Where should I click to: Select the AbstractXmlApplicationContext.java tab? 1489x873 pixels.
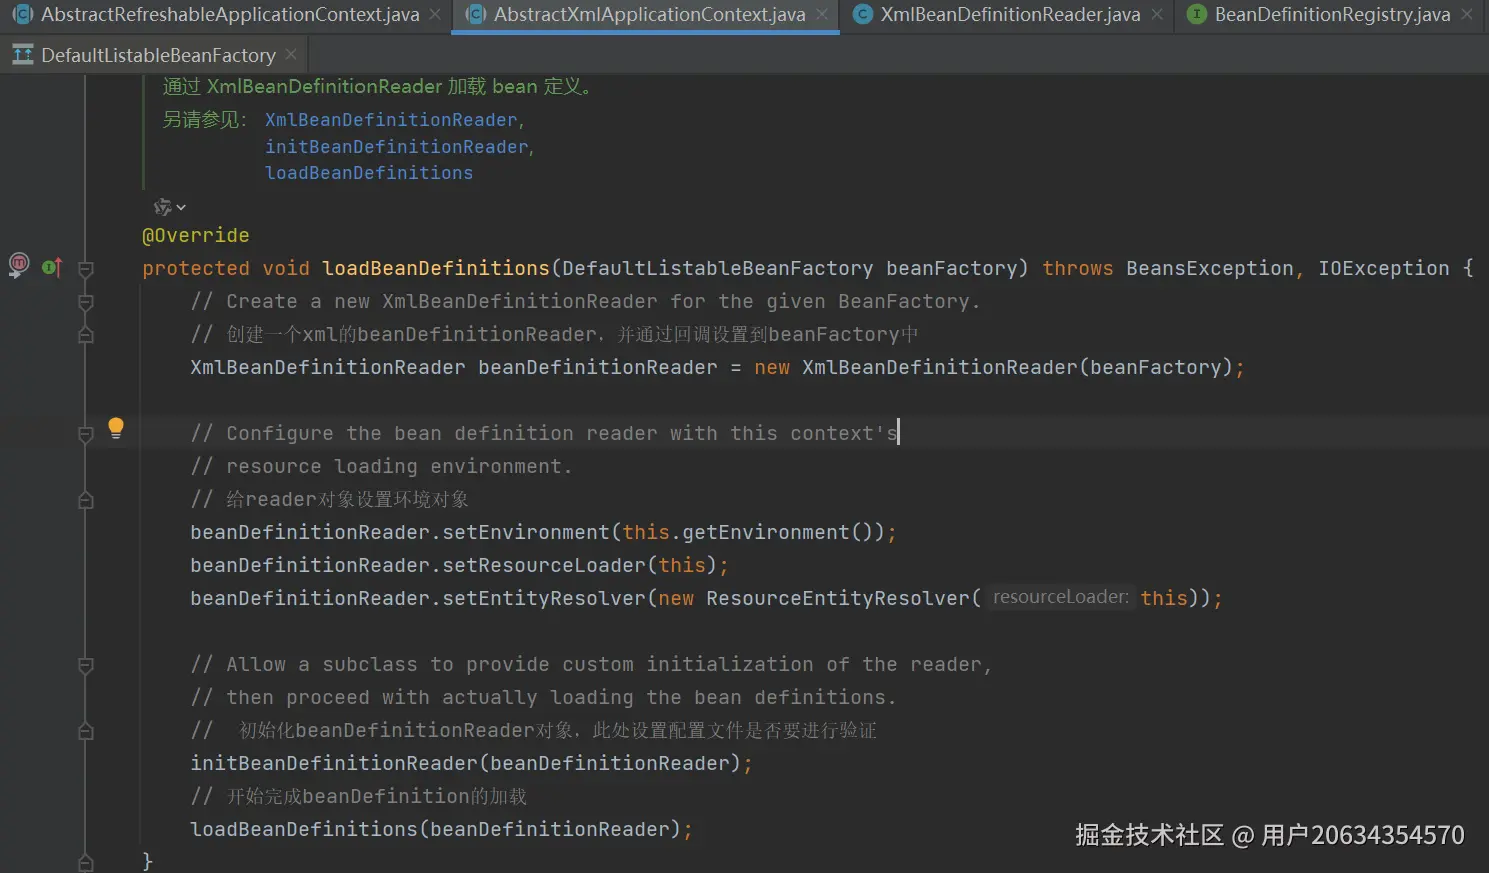coord(650,14)
